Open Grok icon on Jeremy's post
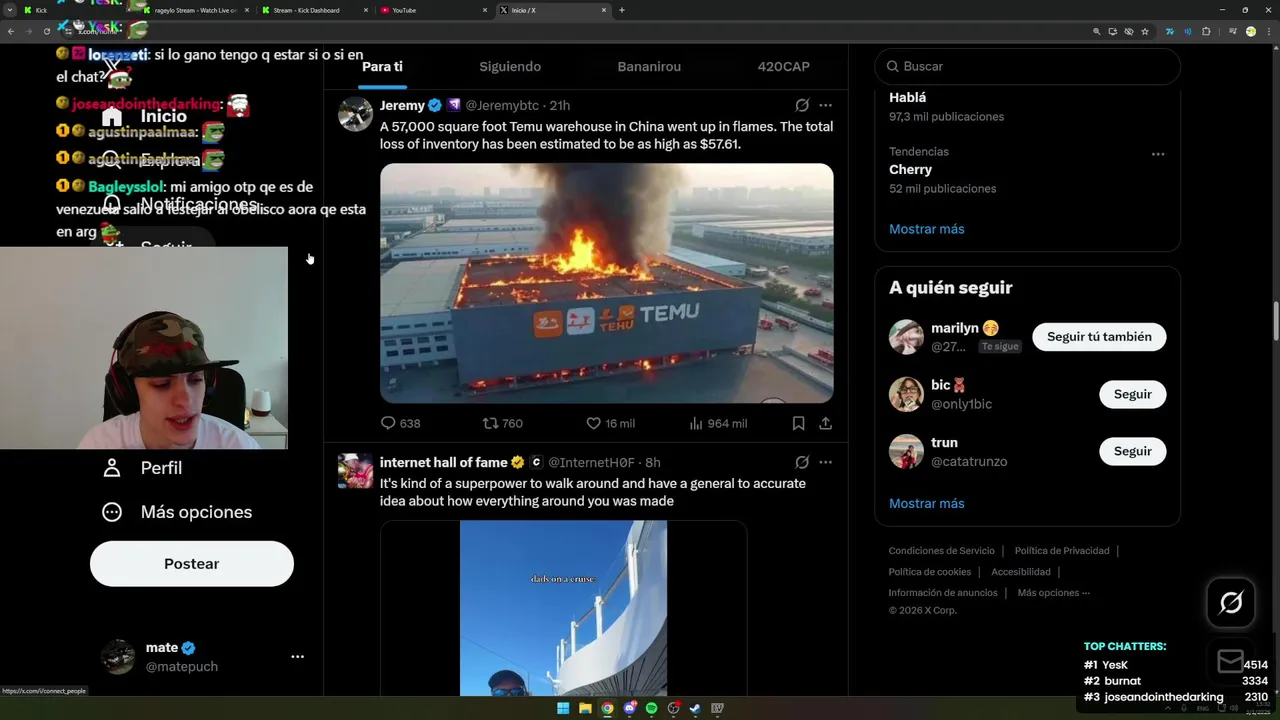 [x=802, y=105]
